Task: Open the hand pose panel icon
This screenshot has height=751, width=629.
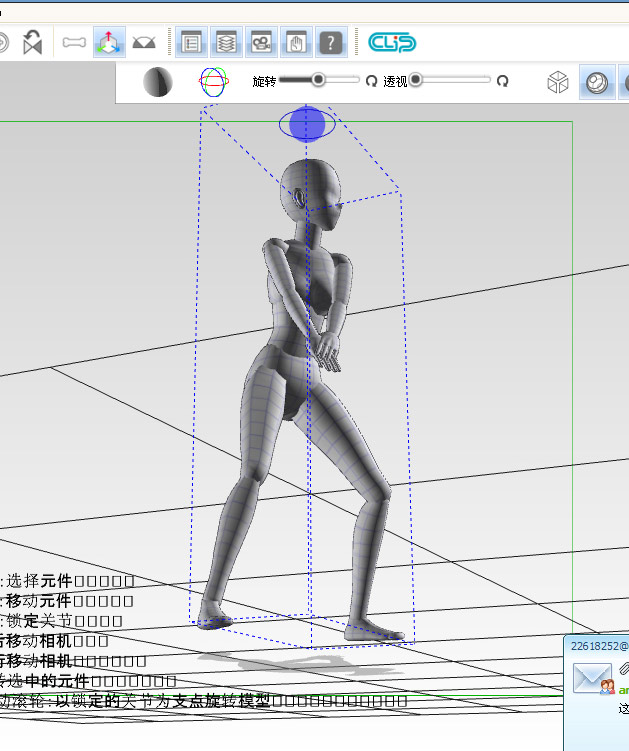Action: pyautogui.click(x=295, y=42)
